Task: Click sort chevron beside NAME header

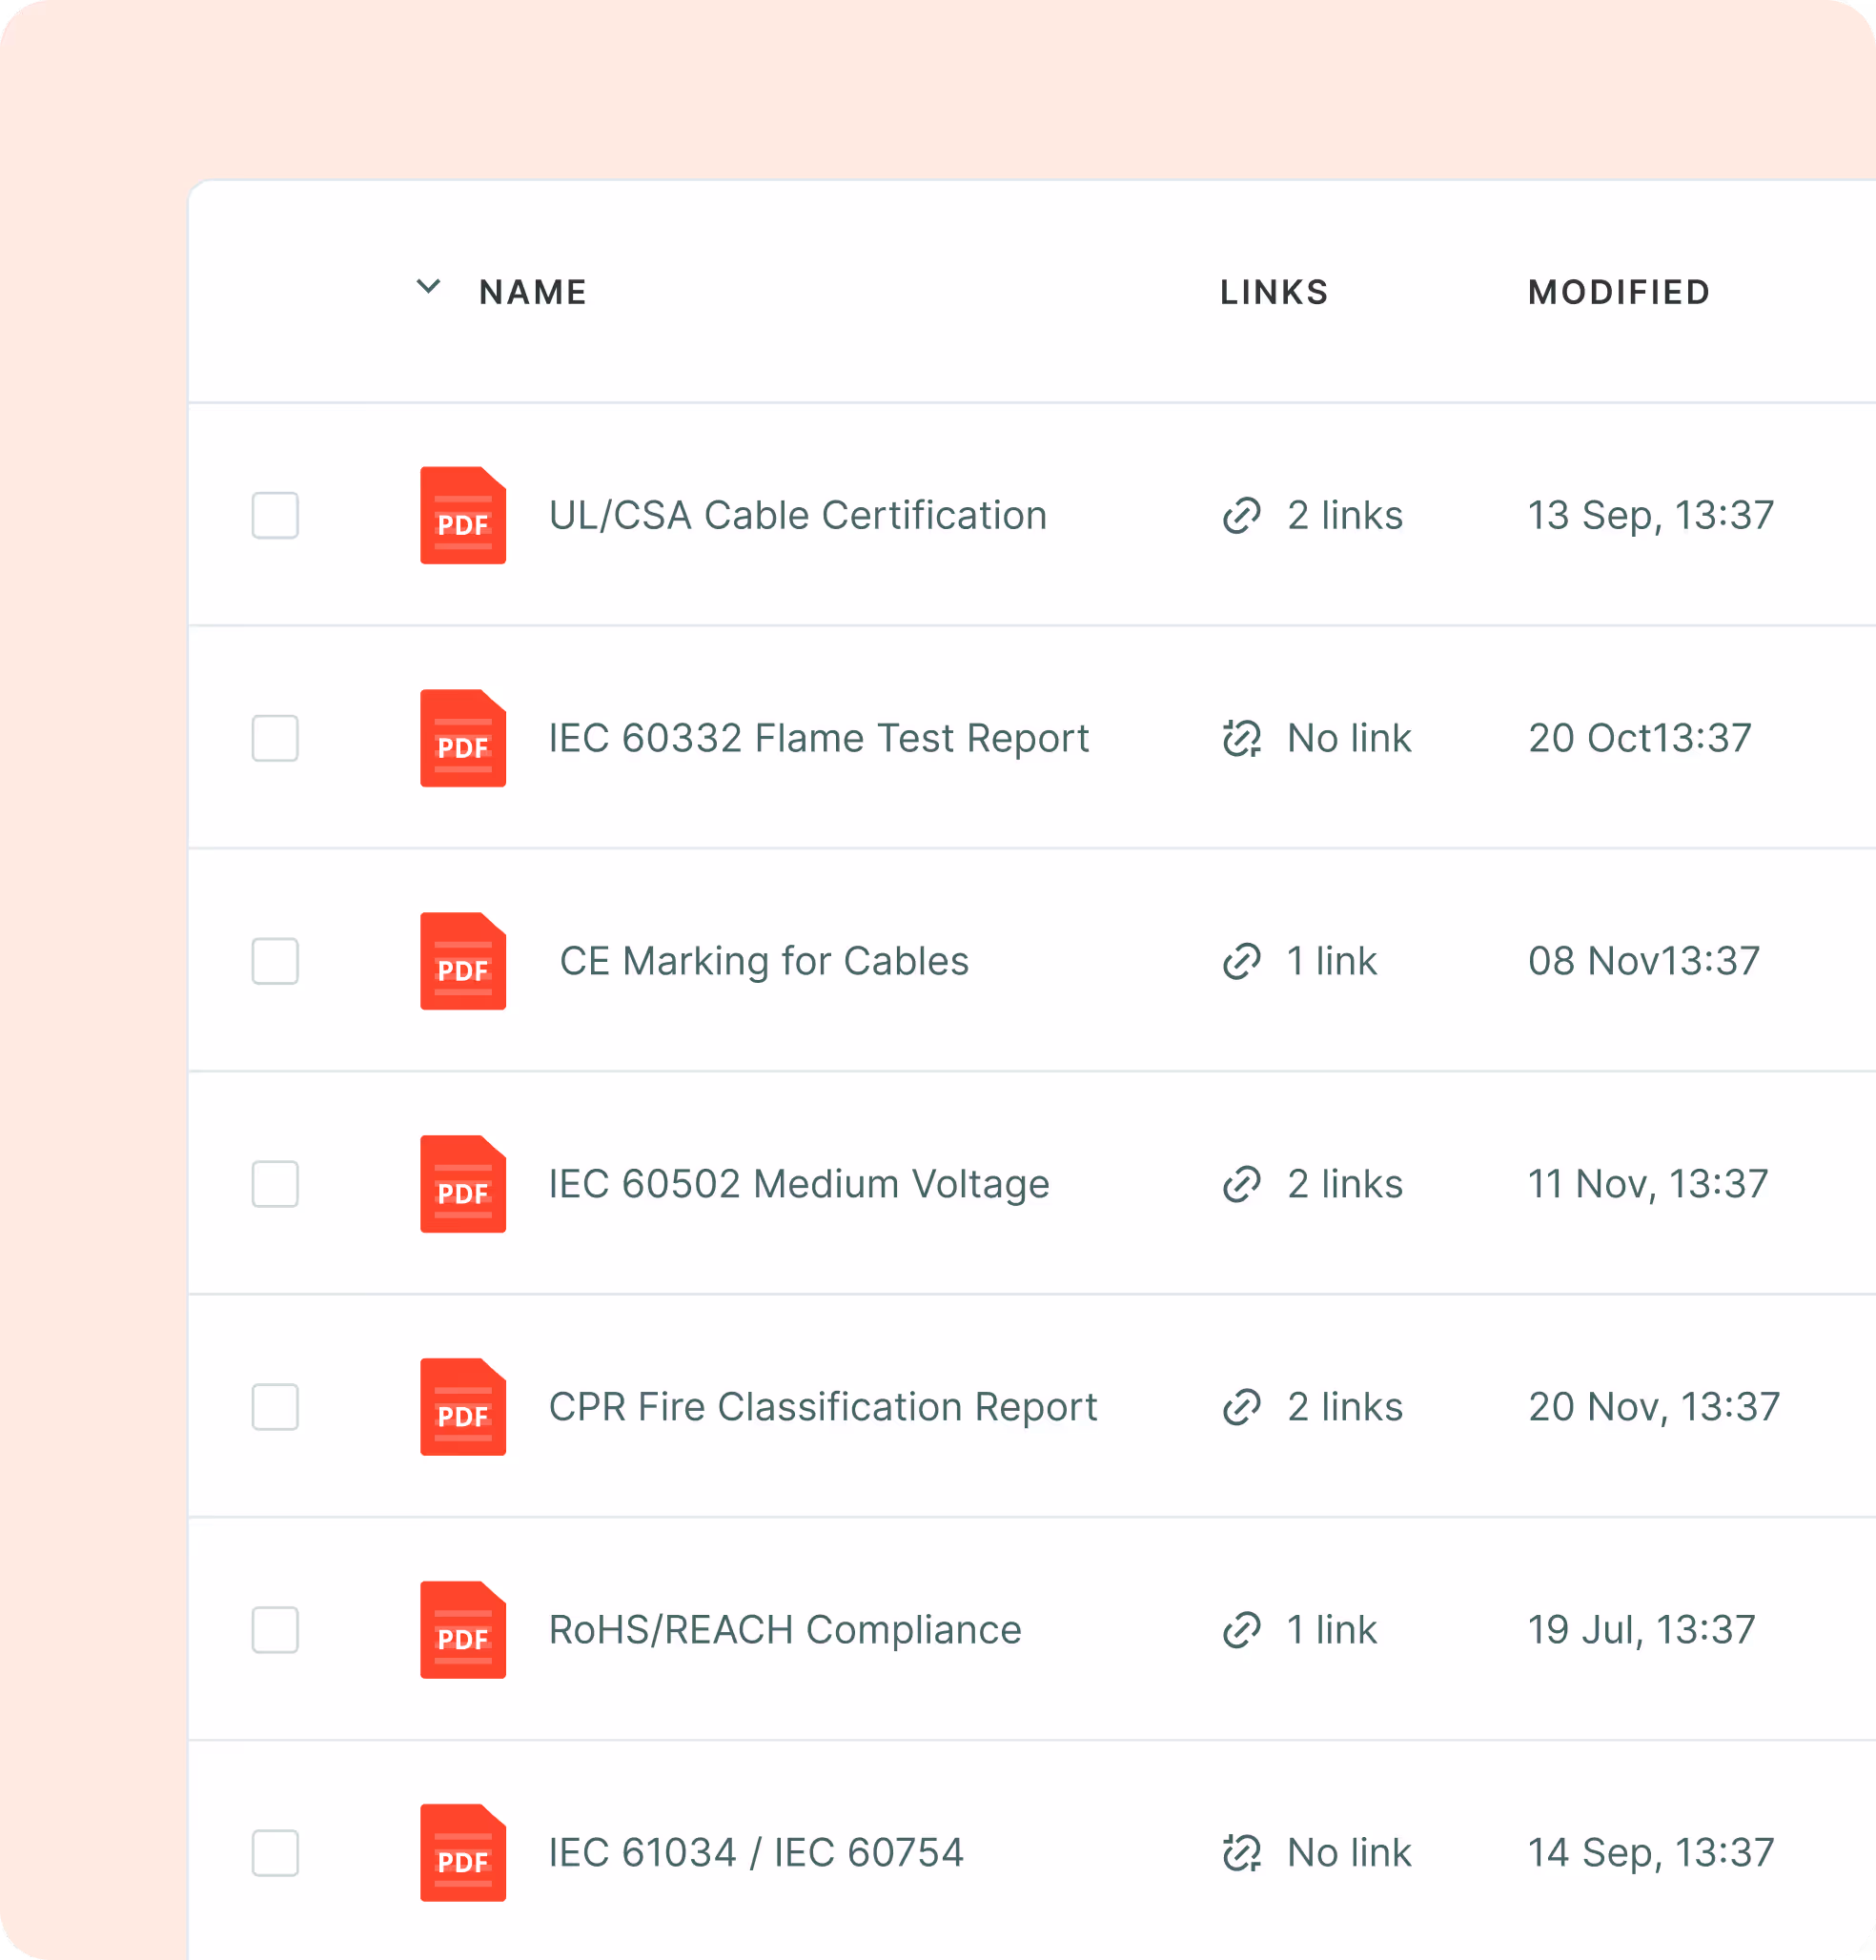Action: pos(428,288)
